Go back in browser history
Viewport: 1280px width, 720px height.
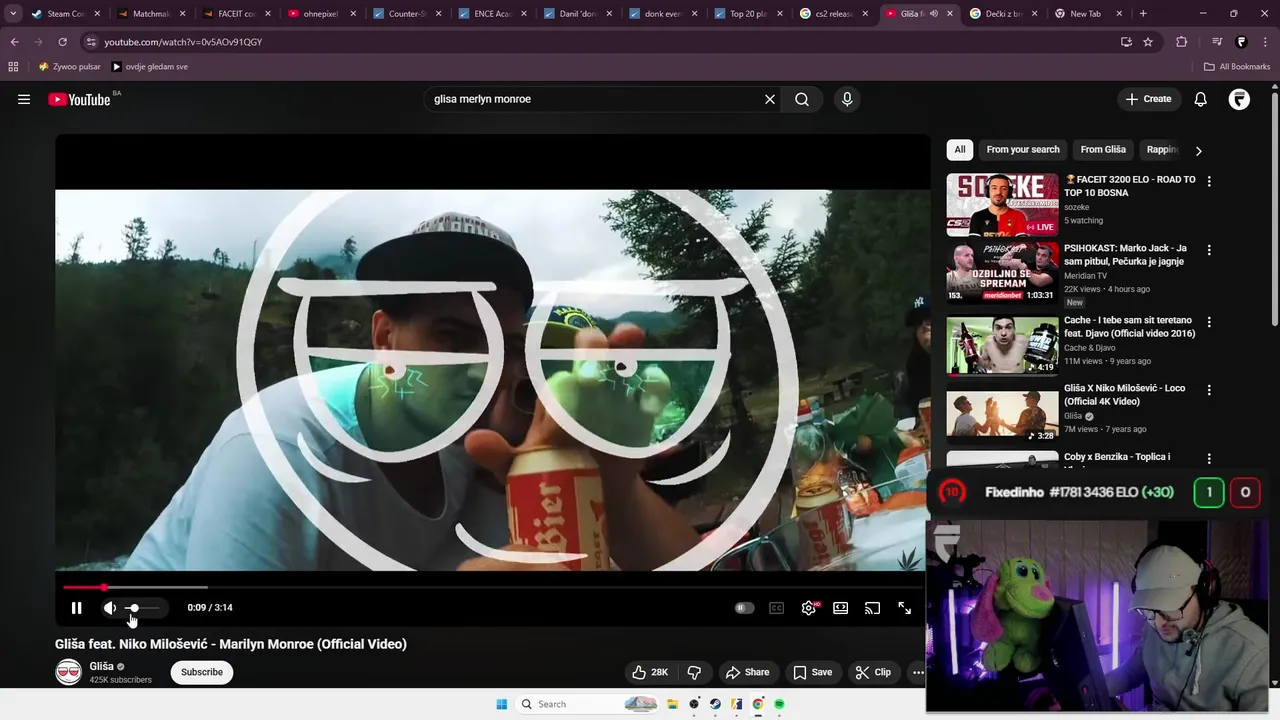click(x=14, y=42)
